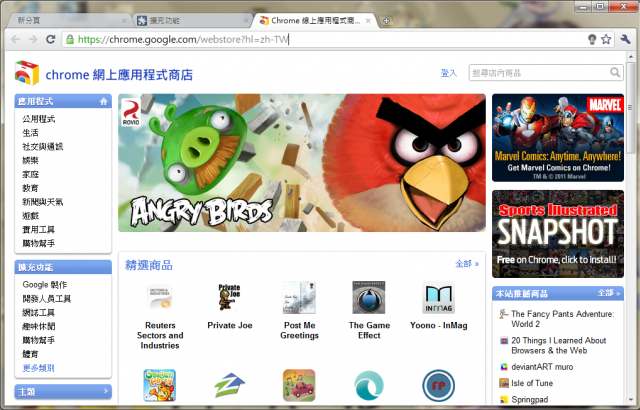
Task: Select the 遊戲 category
Action: point(30,216)
